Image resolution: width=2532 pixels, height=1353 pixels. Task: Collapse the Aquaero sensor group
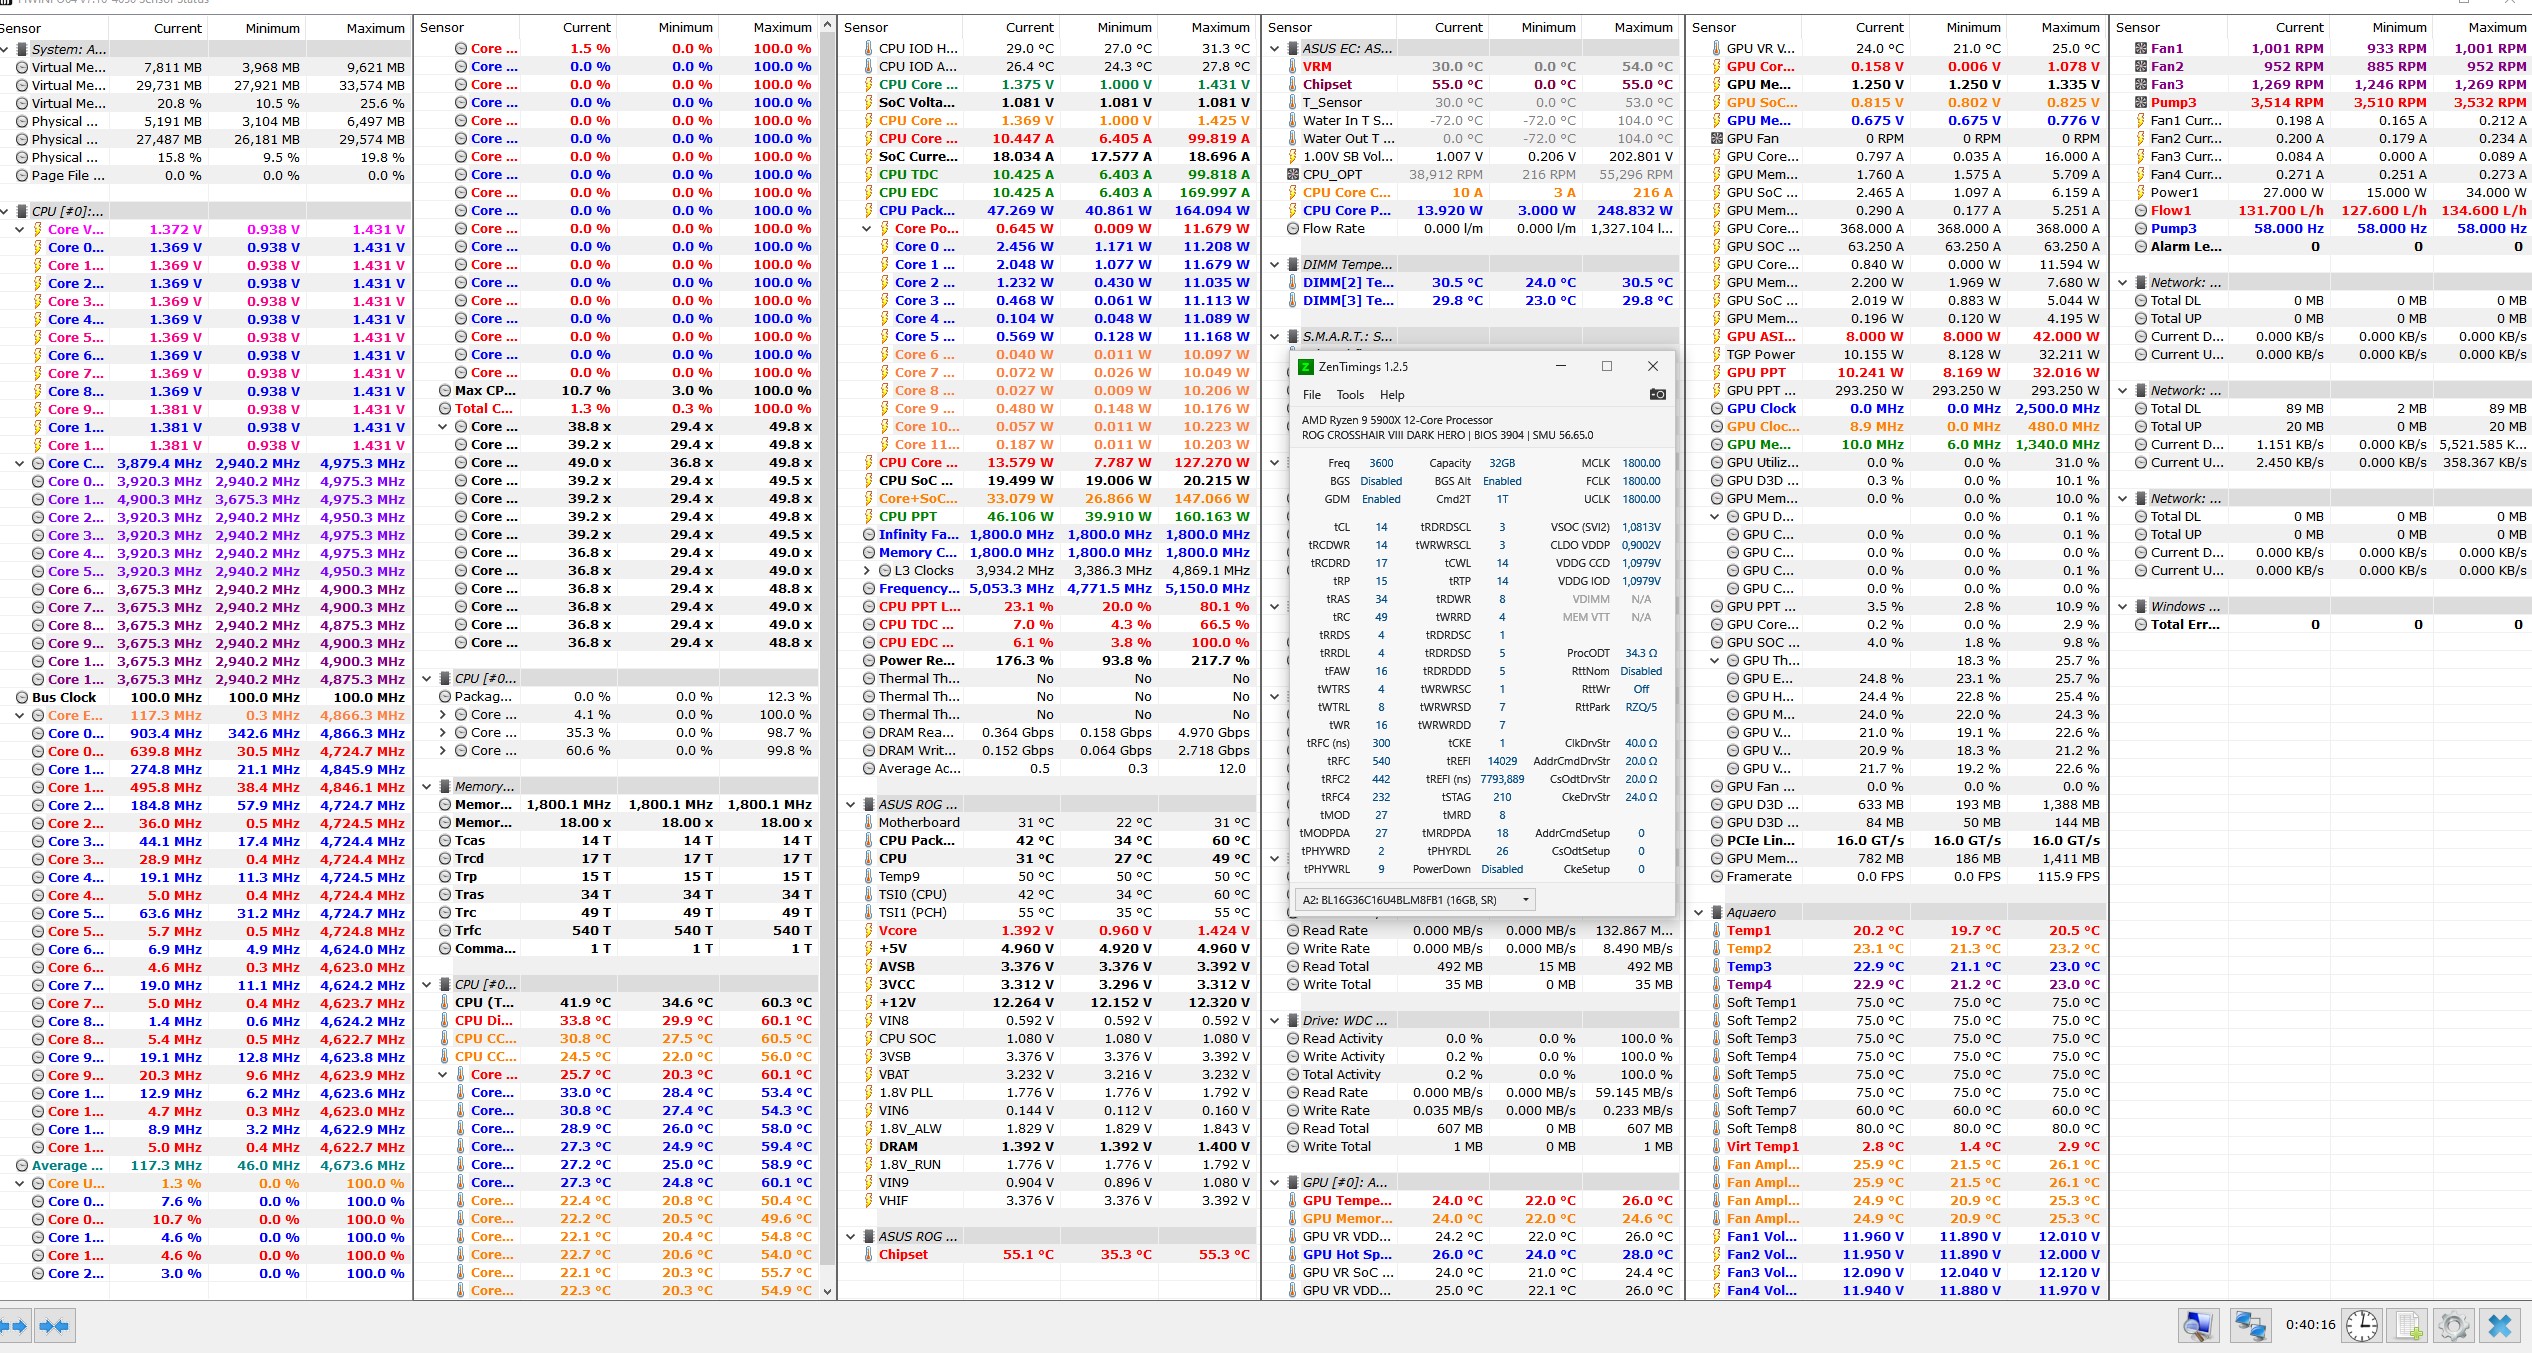point(1699,912)
